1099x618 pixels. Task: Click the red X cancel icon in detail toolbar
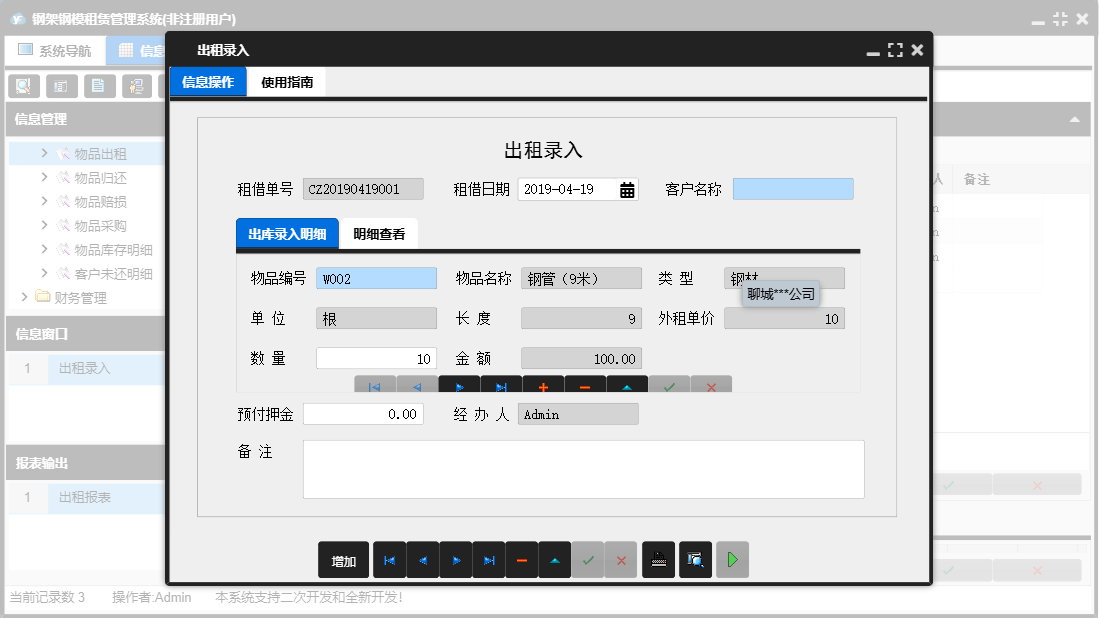(712, 384)
